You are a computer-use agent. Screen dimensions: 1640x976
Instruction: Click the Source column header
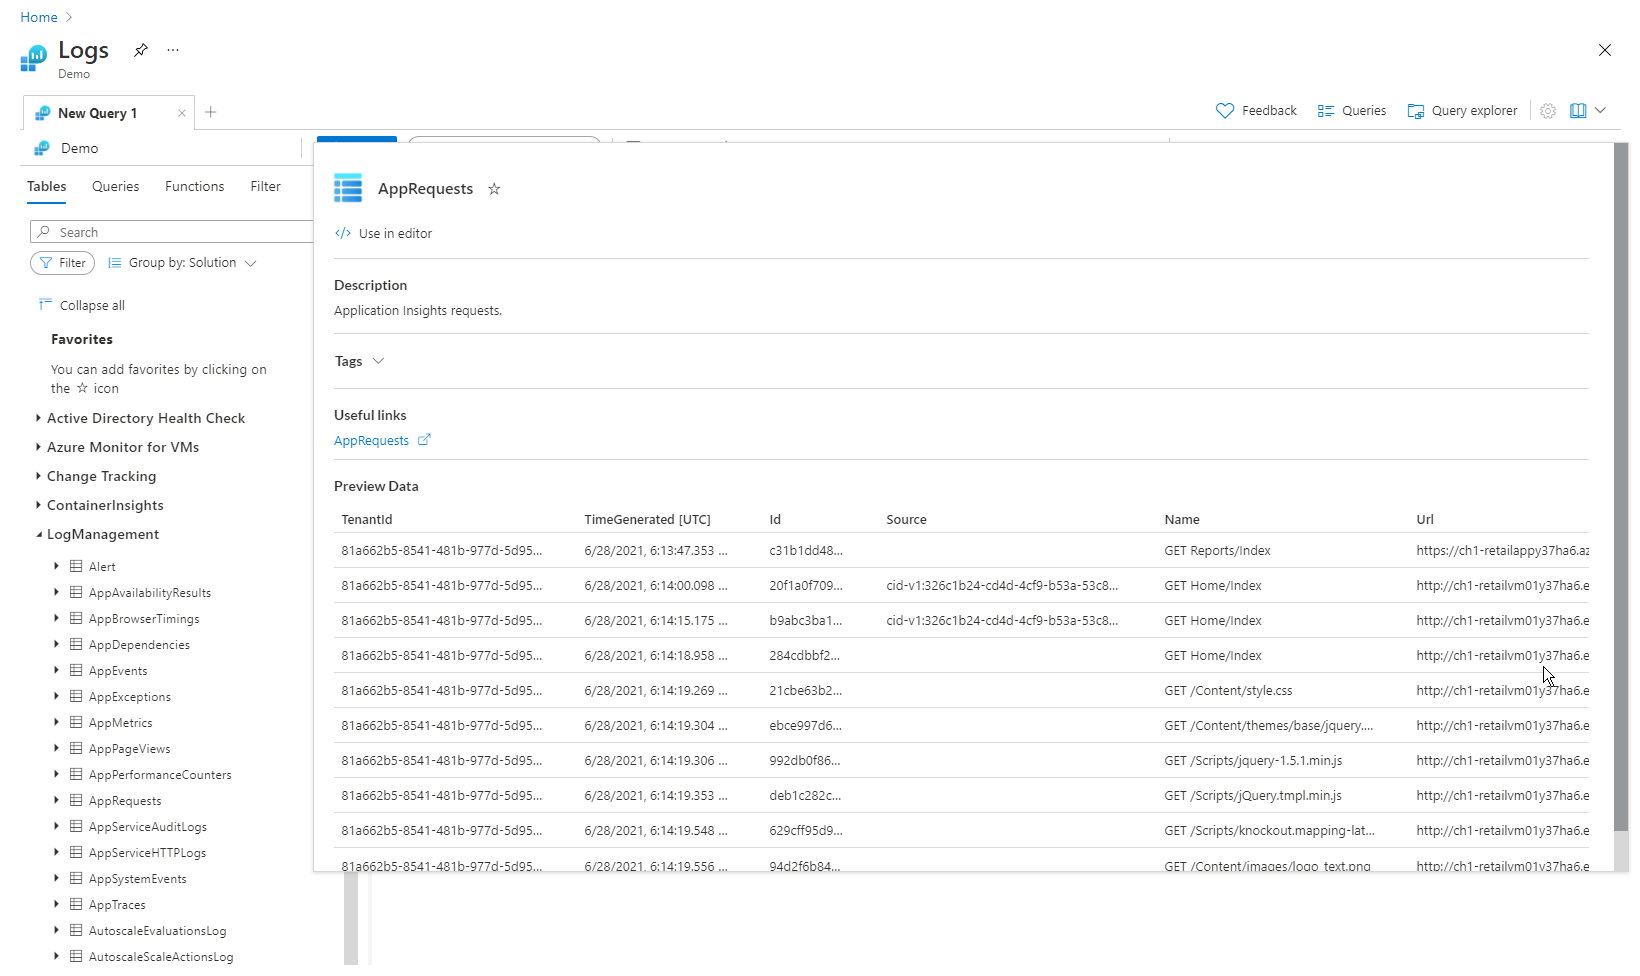click(x=906, y=520)
